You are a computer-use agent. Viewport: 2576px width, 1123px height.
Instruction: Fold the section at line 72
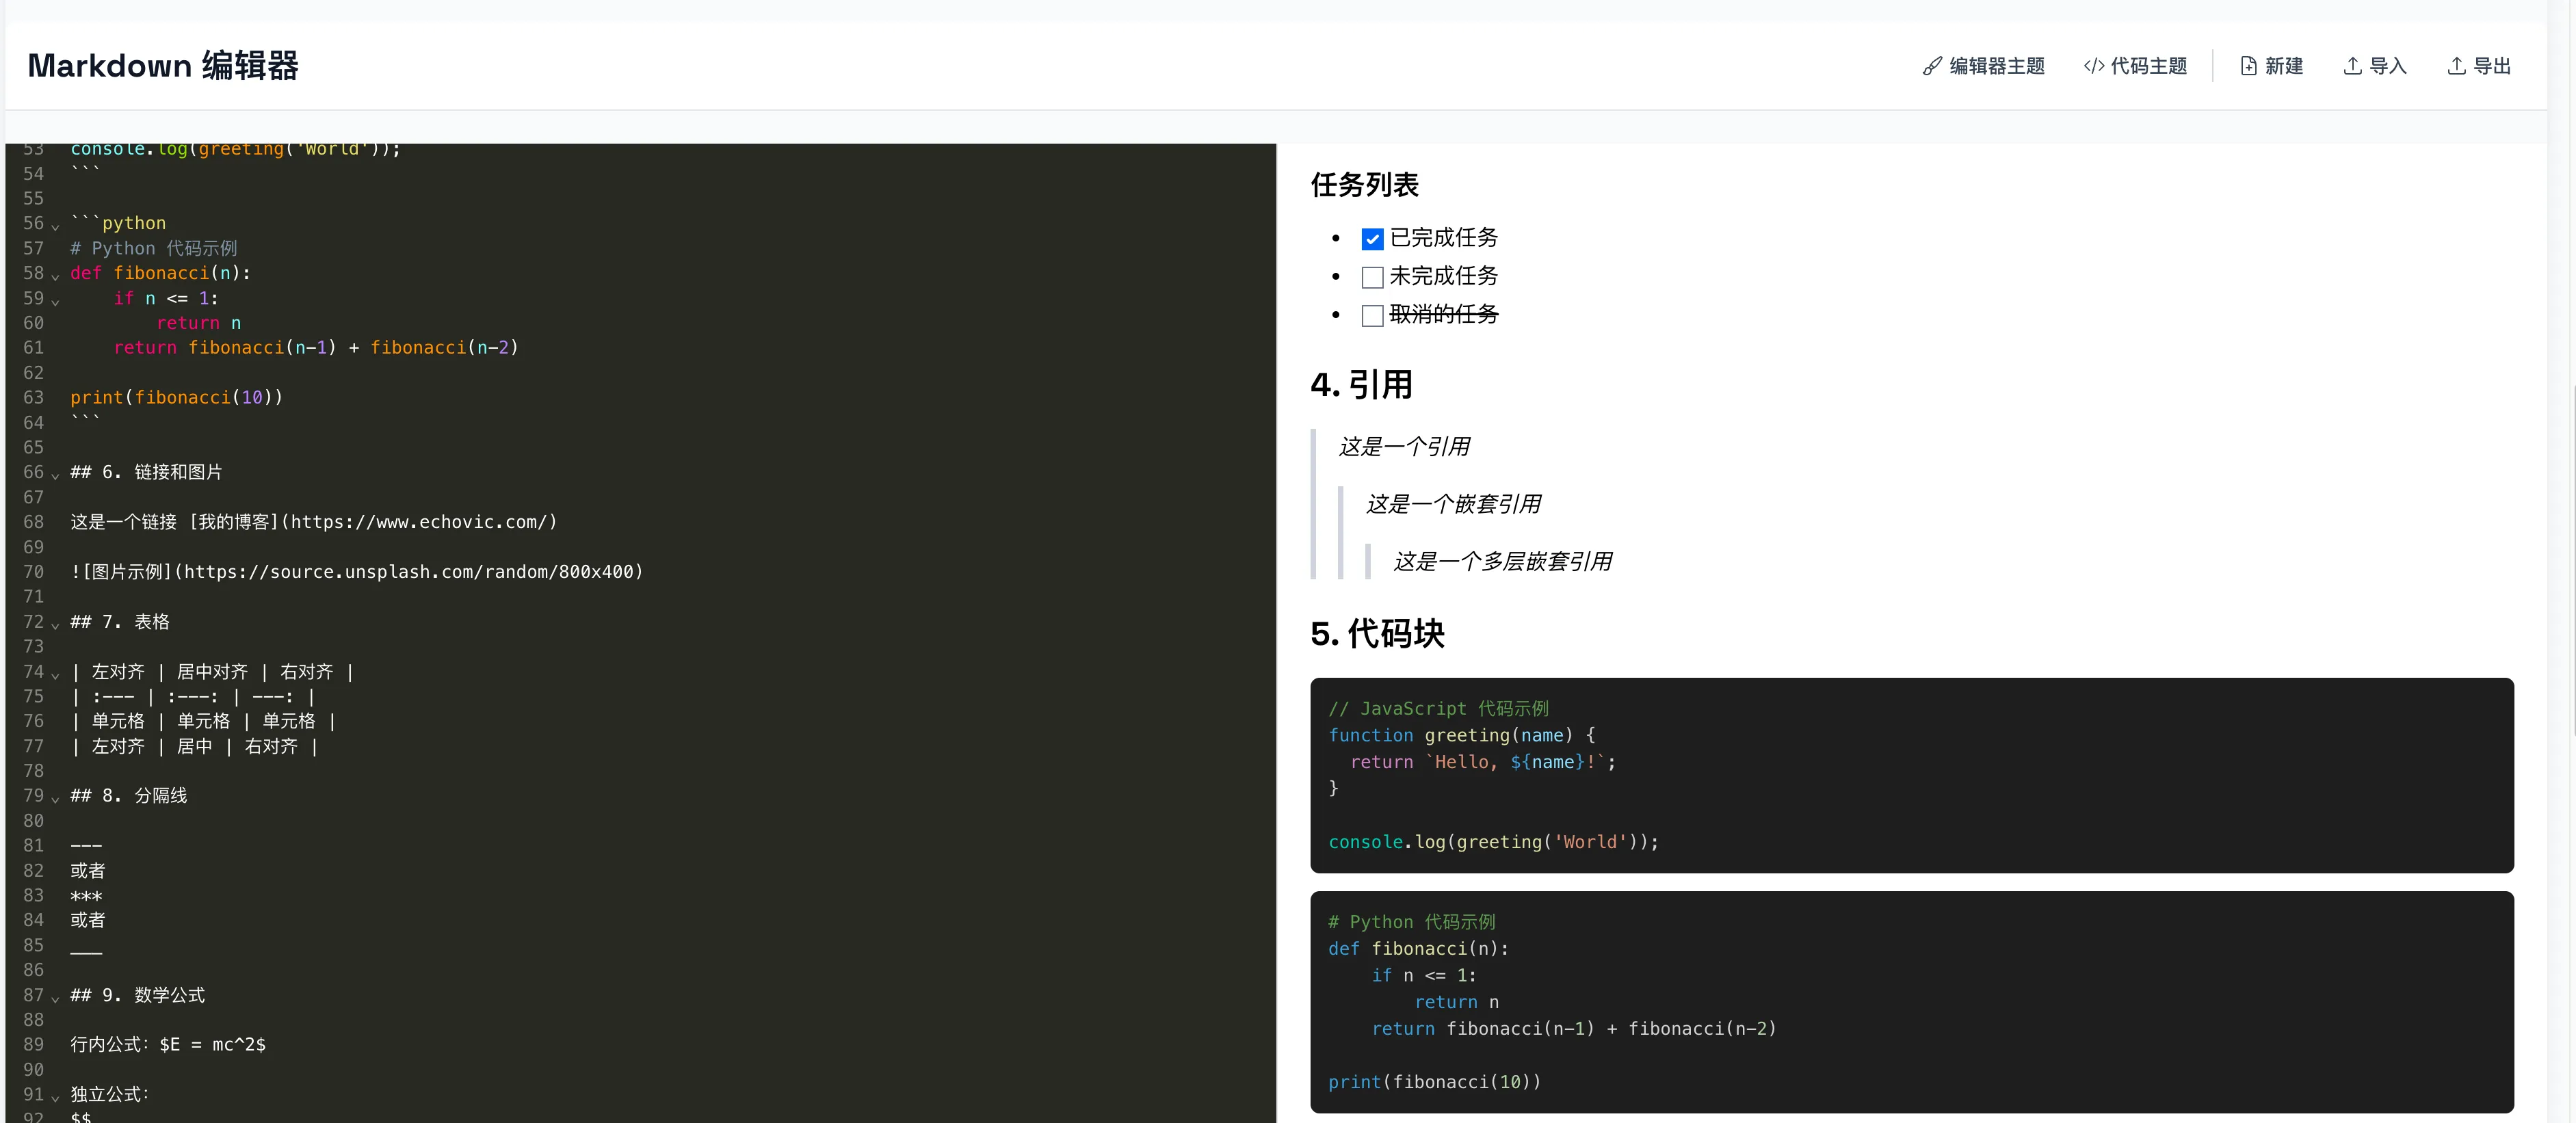(x=55, y=625)
